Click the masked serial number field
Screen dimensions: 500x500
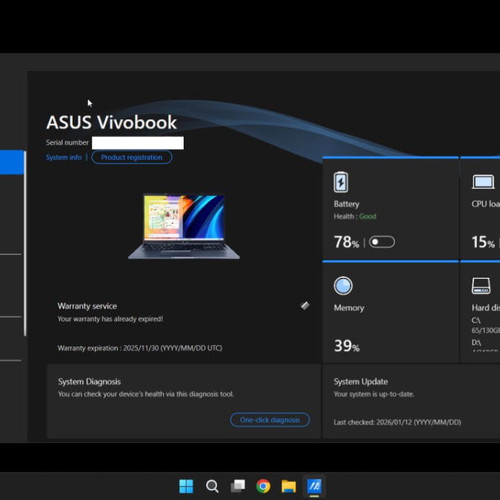138,143
